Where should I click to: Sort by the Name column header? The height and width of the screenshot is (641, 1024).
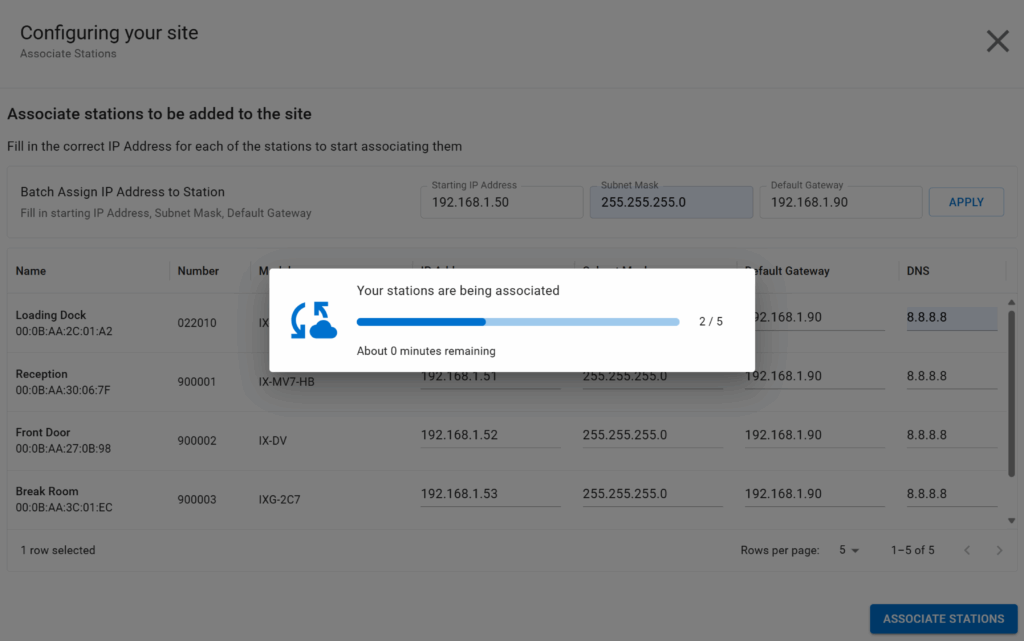[31, 271]
